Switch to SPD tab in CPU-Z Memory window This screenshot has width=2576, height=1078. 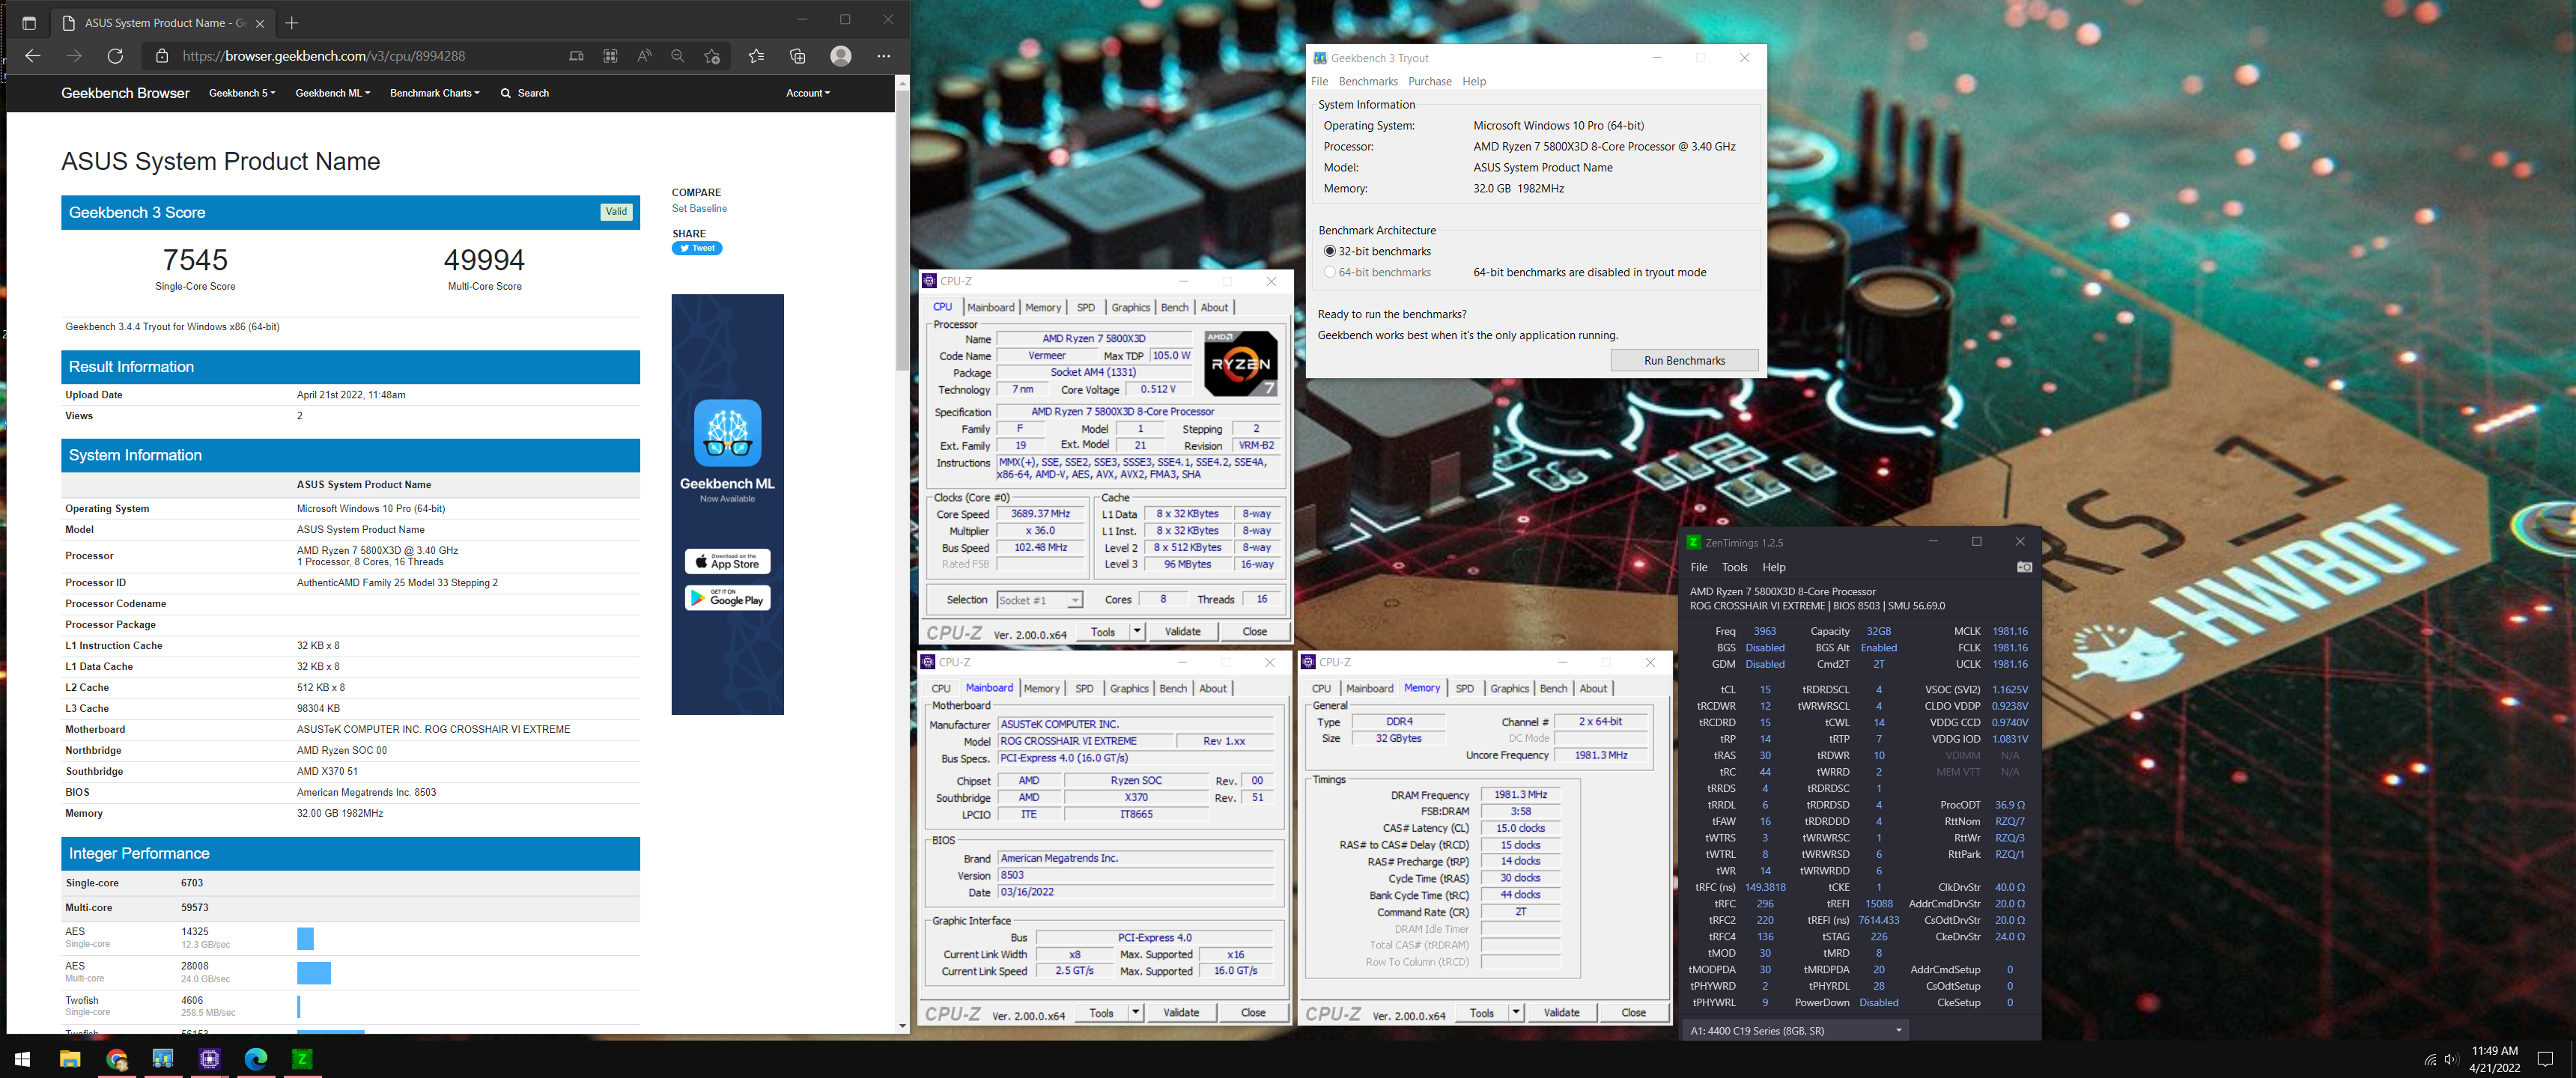1464,688
